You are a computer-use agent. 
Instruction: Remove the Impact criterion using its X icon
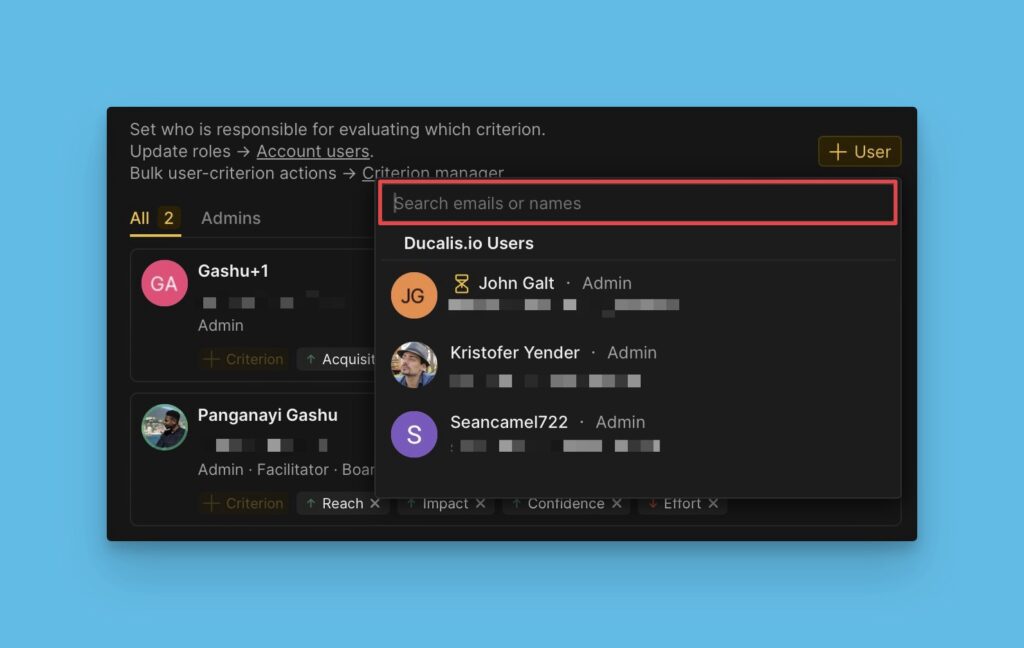(480, 504)
